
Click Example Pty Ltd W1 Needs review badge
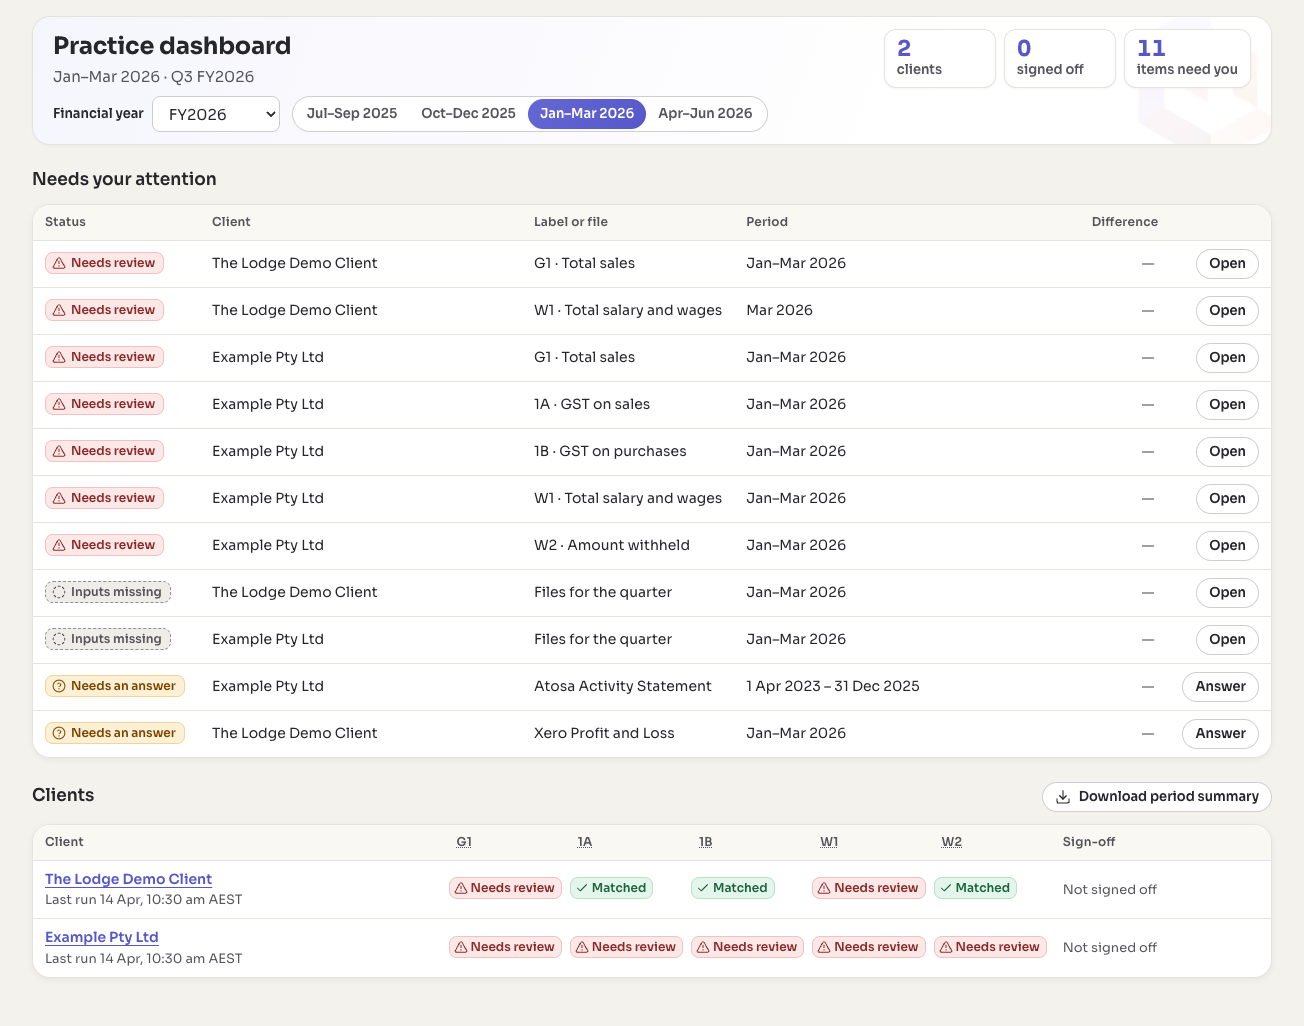click(868, 947)
